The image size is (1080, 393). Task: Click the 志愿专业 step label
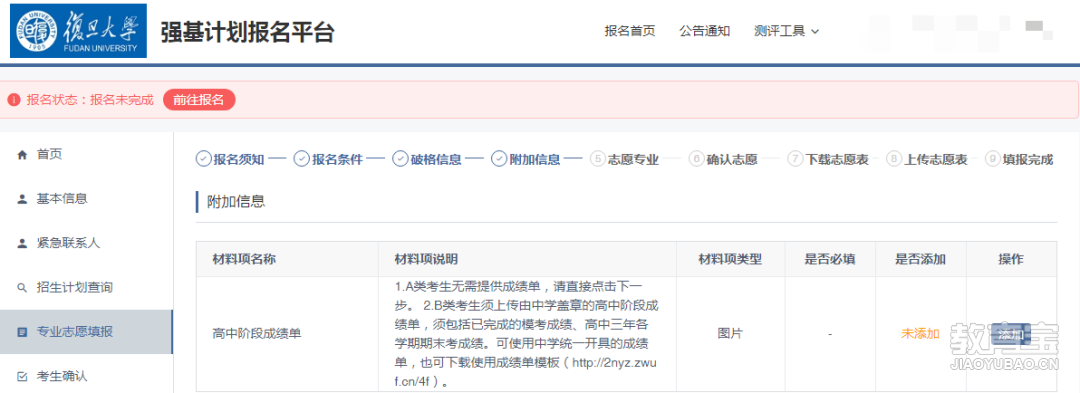(633, 160)
